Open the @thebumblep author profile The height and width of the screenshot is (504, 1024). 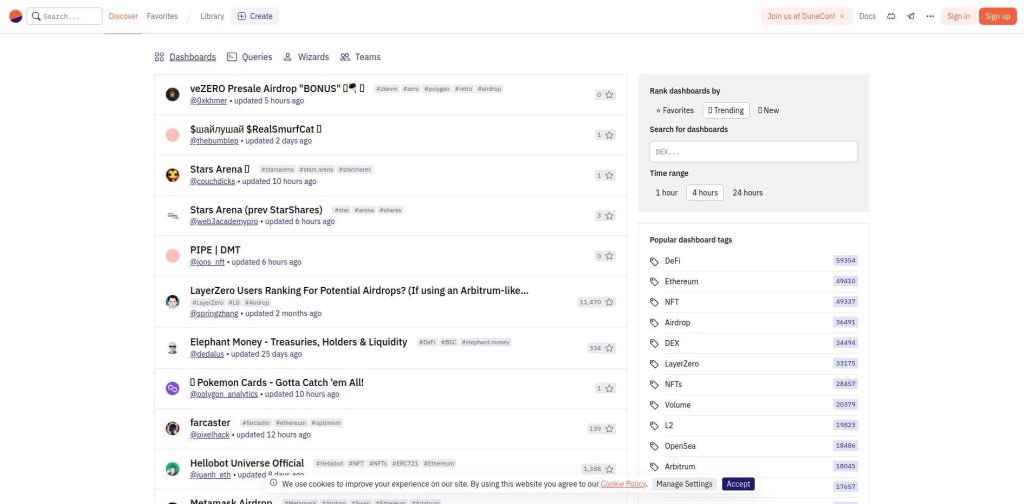click(x=214, y=141)
